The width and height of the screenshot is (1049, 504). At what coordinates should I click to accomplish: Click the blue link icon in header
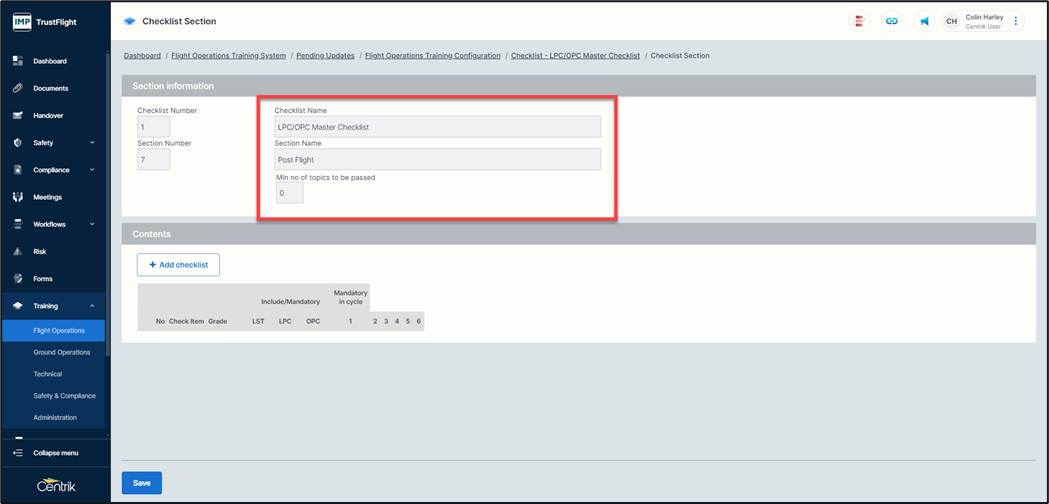(x=891, y=21)
